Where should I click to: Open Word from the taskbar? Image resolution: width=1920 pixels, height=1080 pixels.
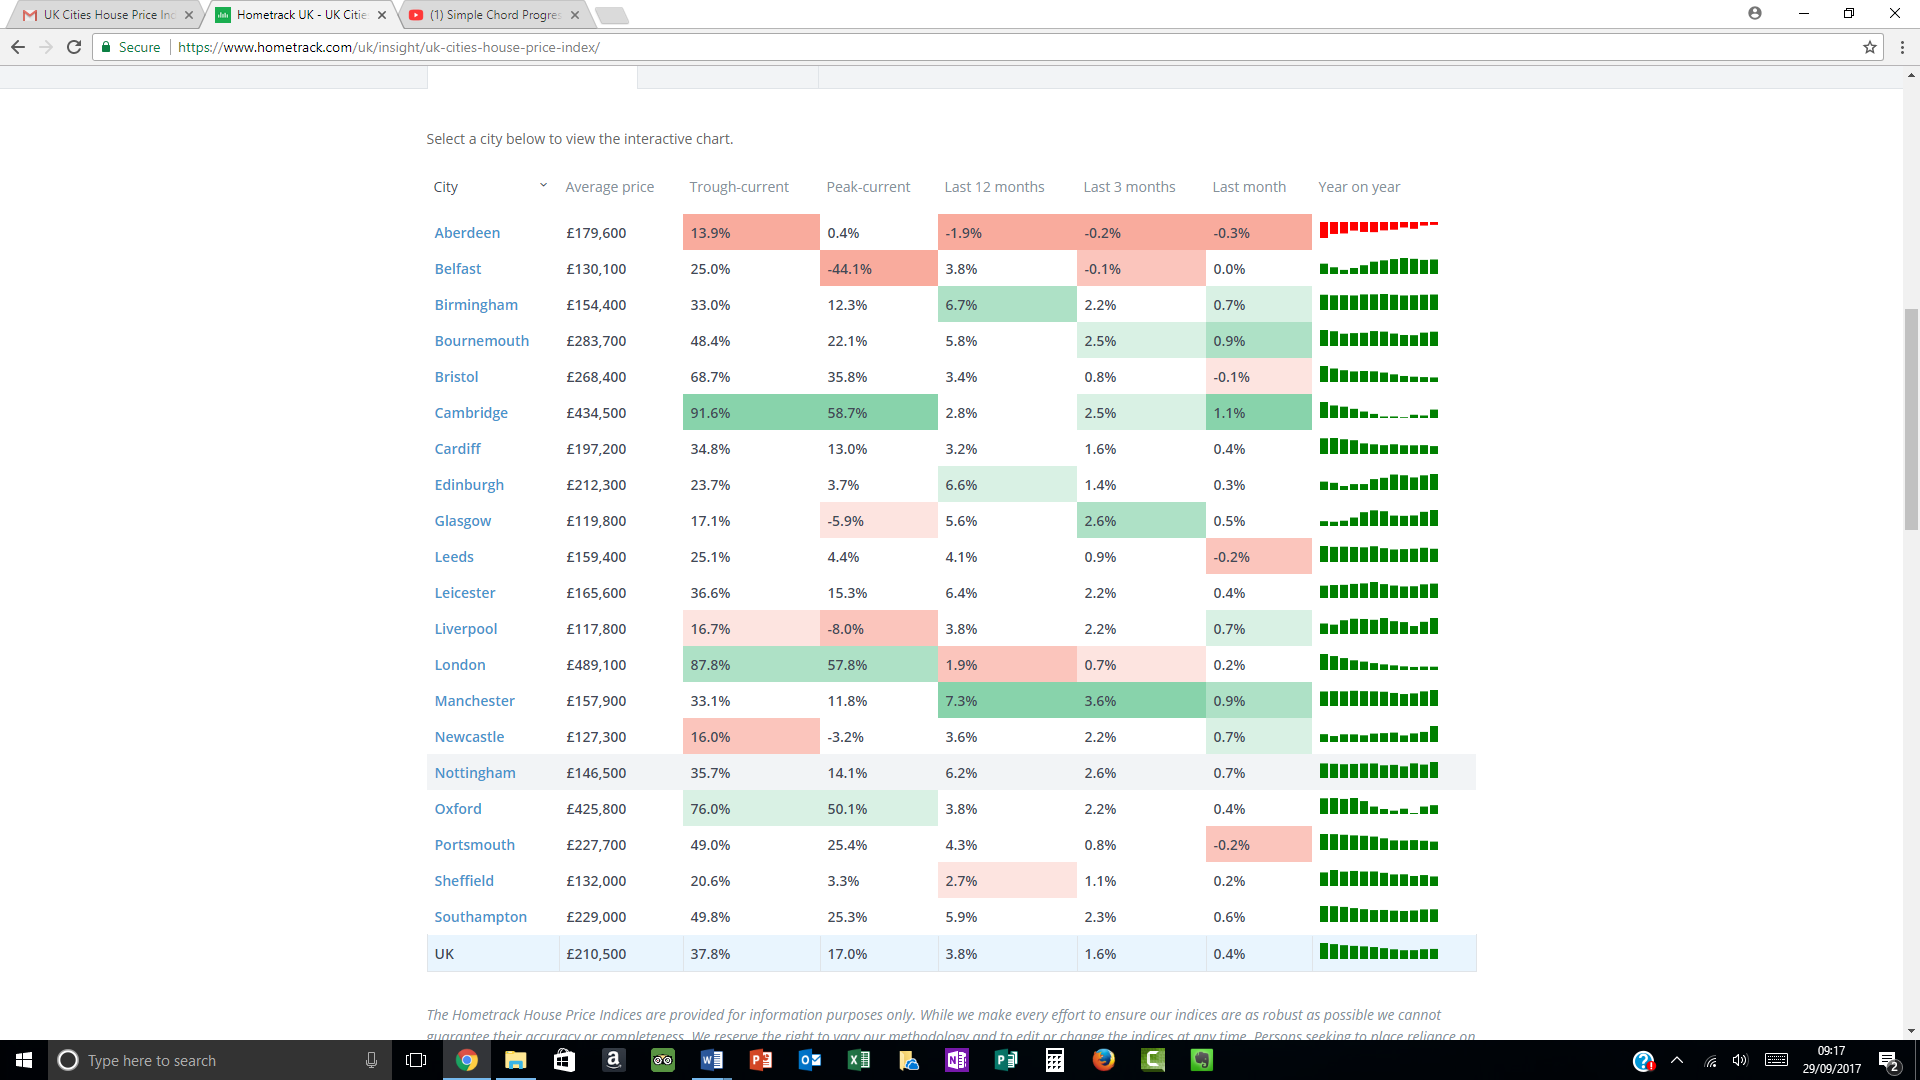point(712,1060)
